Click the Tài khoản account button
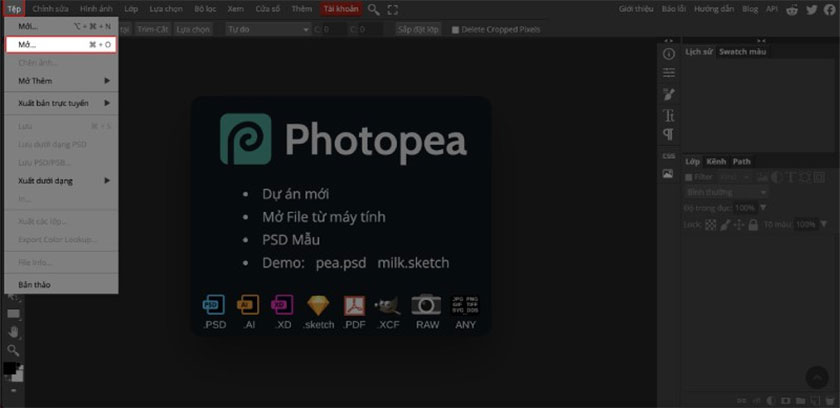 pos(340,9)
